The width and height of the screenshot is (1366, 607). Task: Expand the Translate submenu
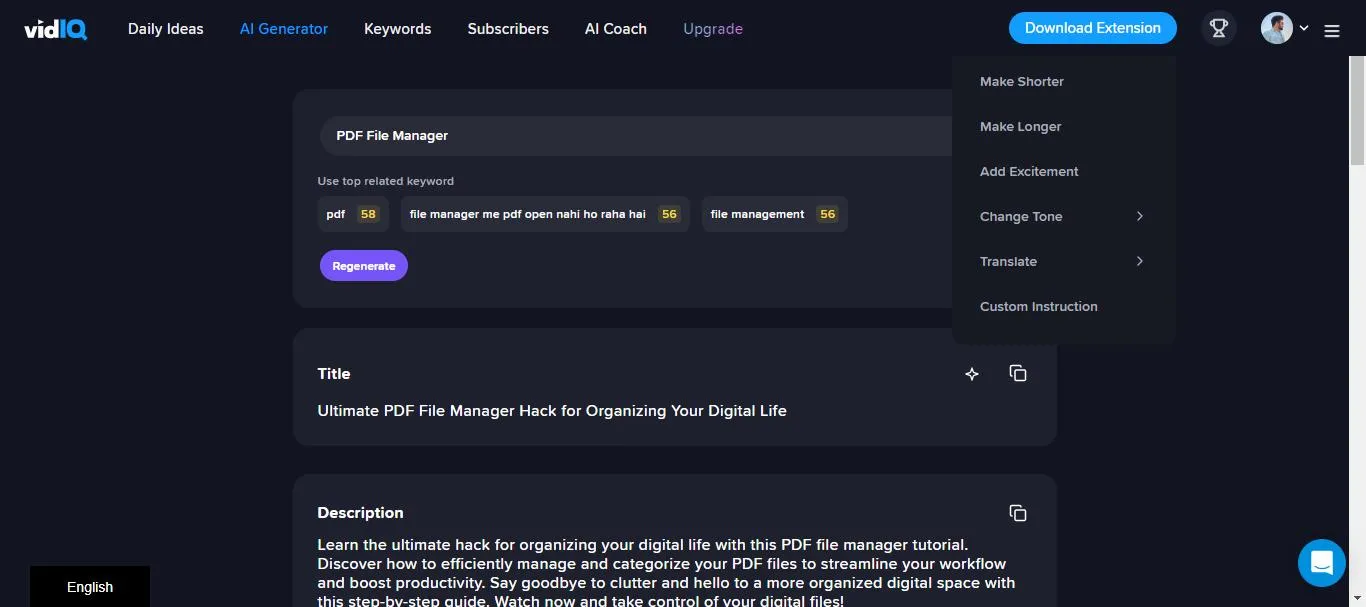coord(1062,262)
